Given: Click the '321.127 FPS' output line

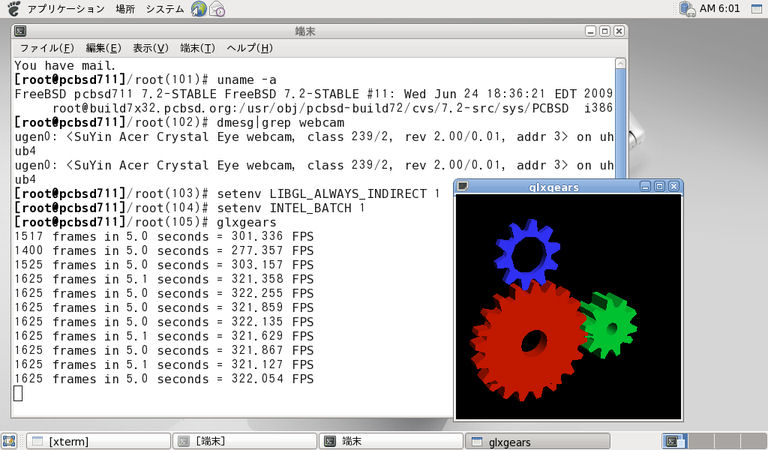Looking at the screenshot, I should [x=164, y=365].
